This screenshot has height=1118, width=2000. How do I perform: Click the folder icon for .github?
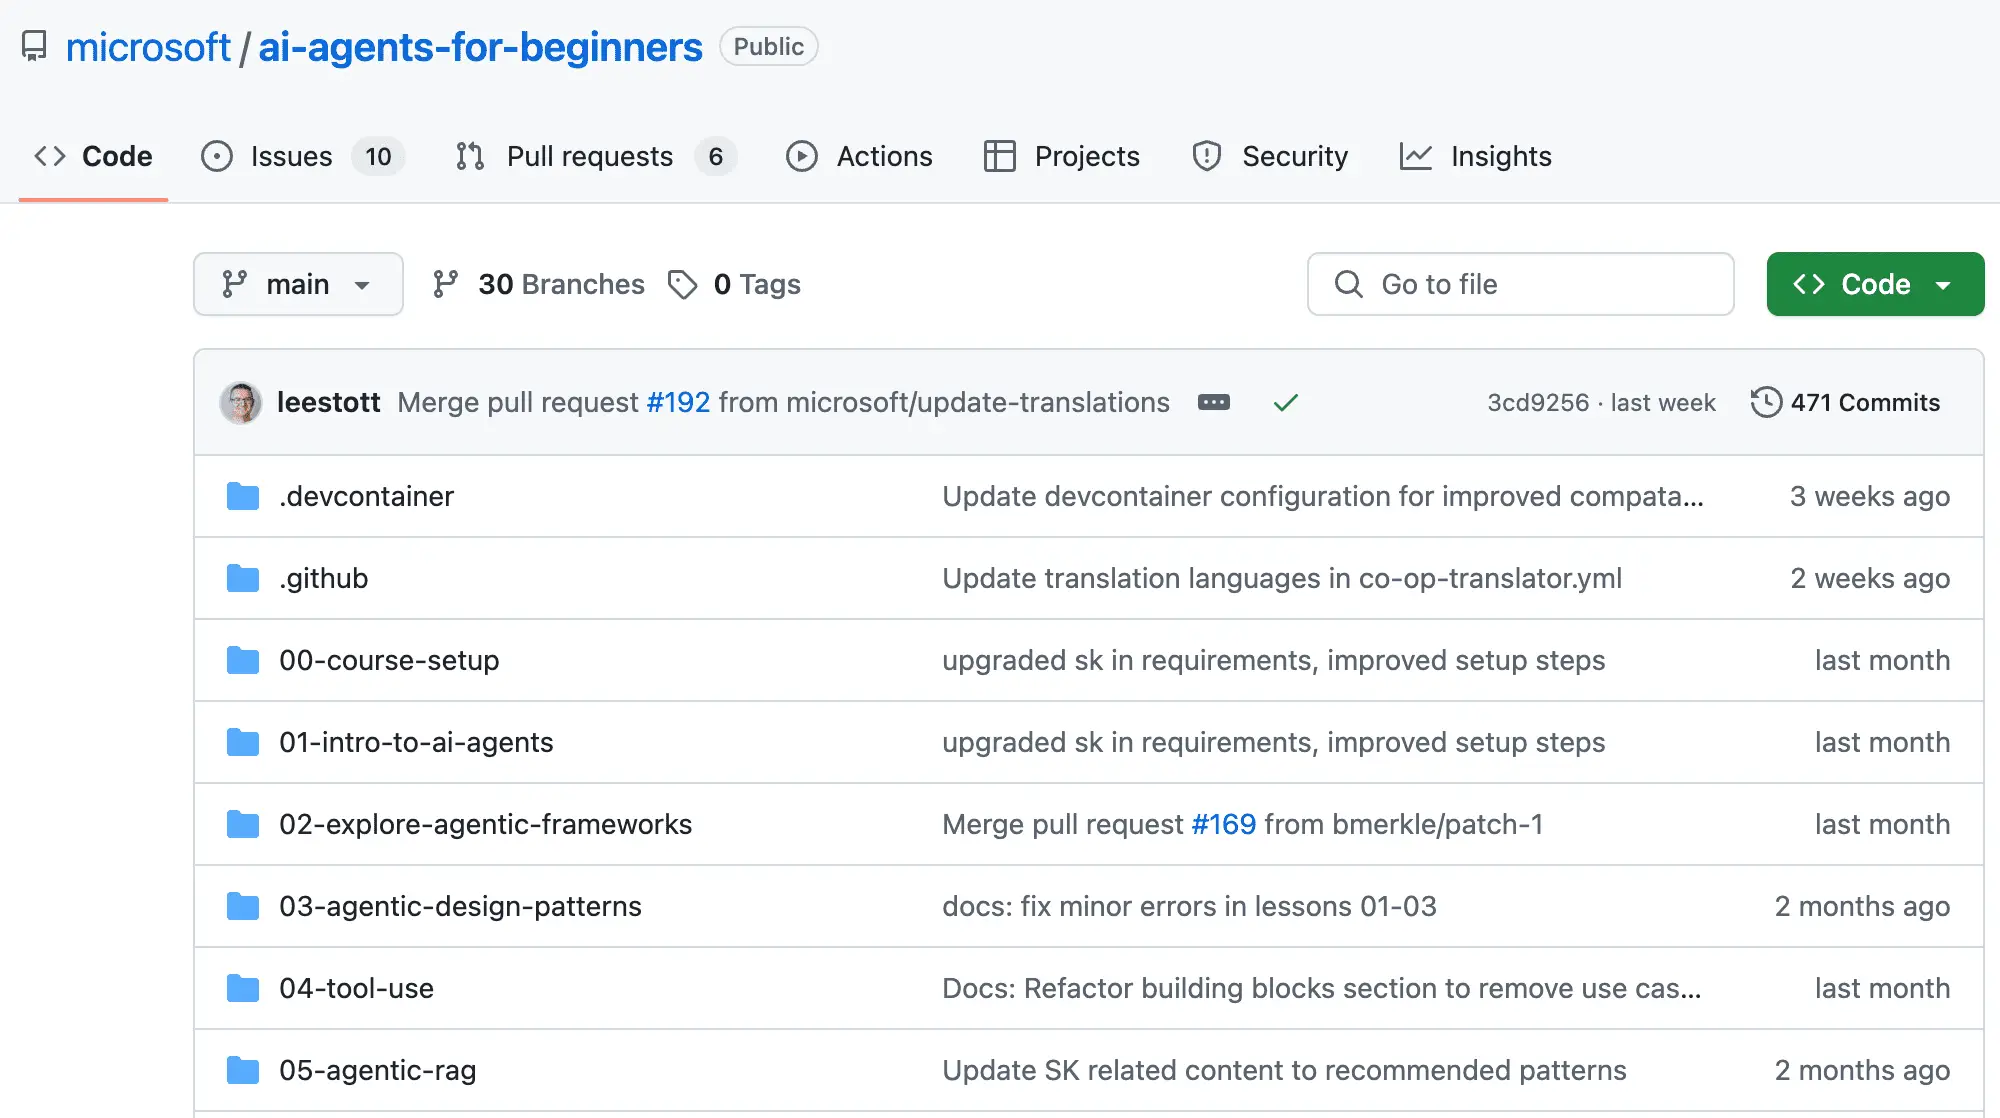pos(243,578)
